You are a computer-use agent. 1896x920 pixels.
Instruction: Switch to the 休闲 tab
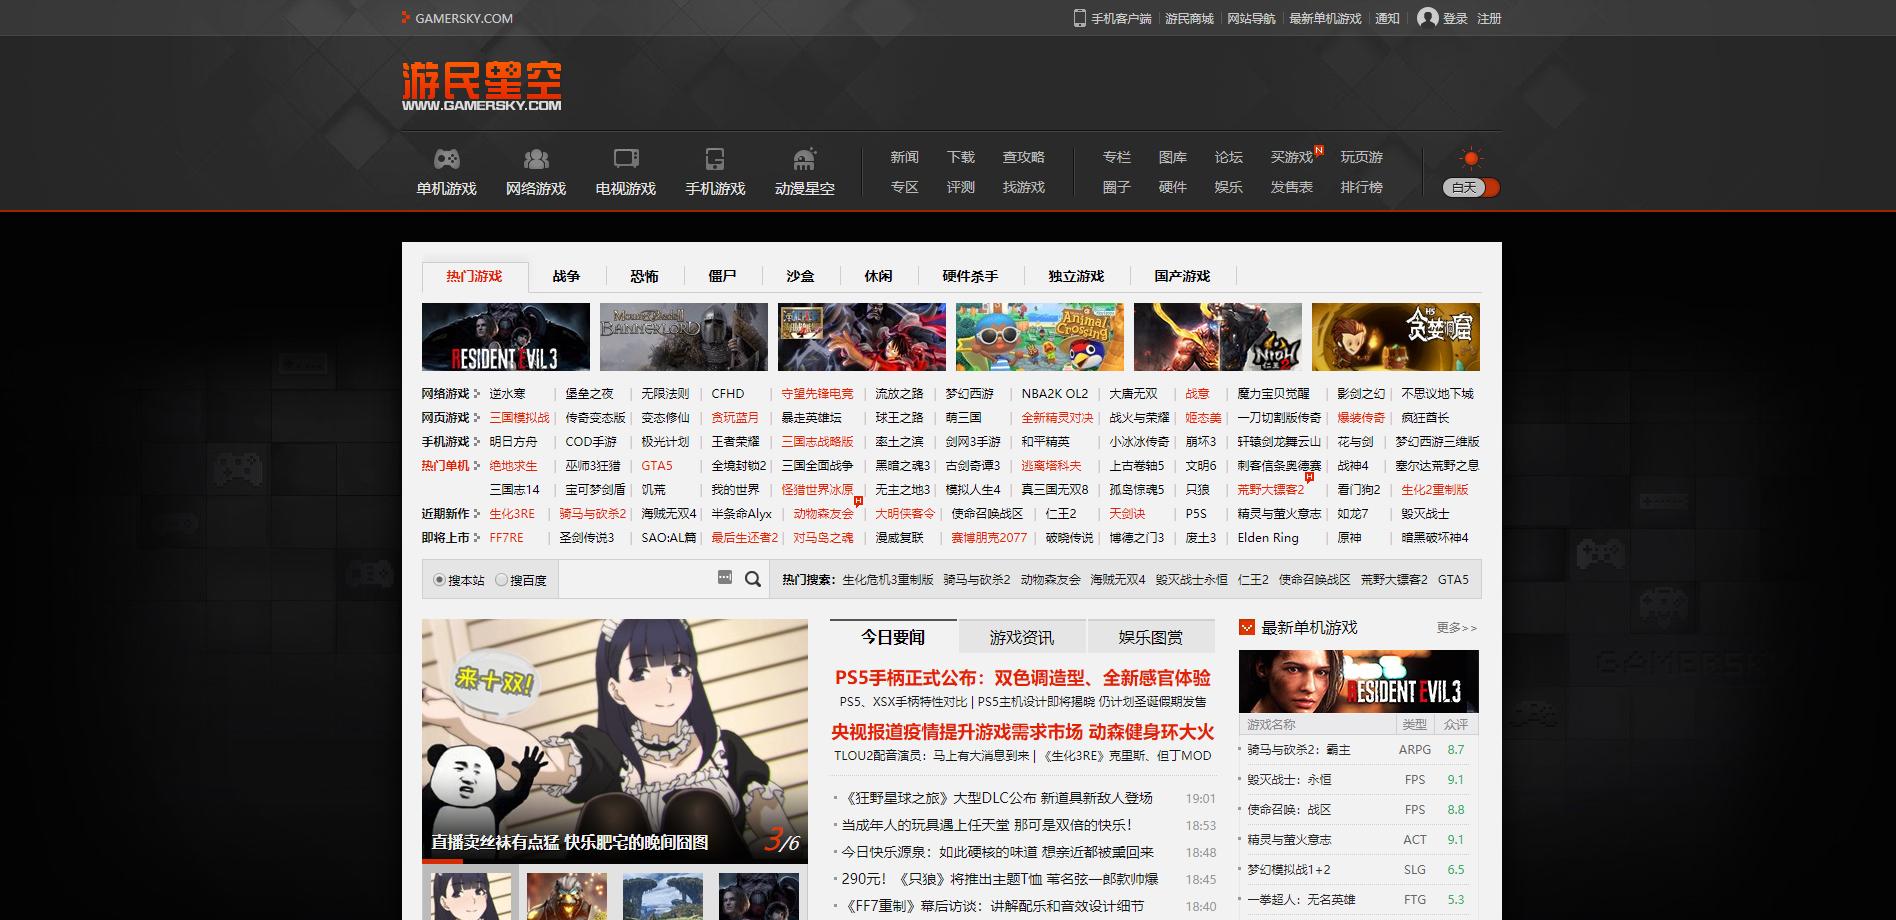pos(878,276)
